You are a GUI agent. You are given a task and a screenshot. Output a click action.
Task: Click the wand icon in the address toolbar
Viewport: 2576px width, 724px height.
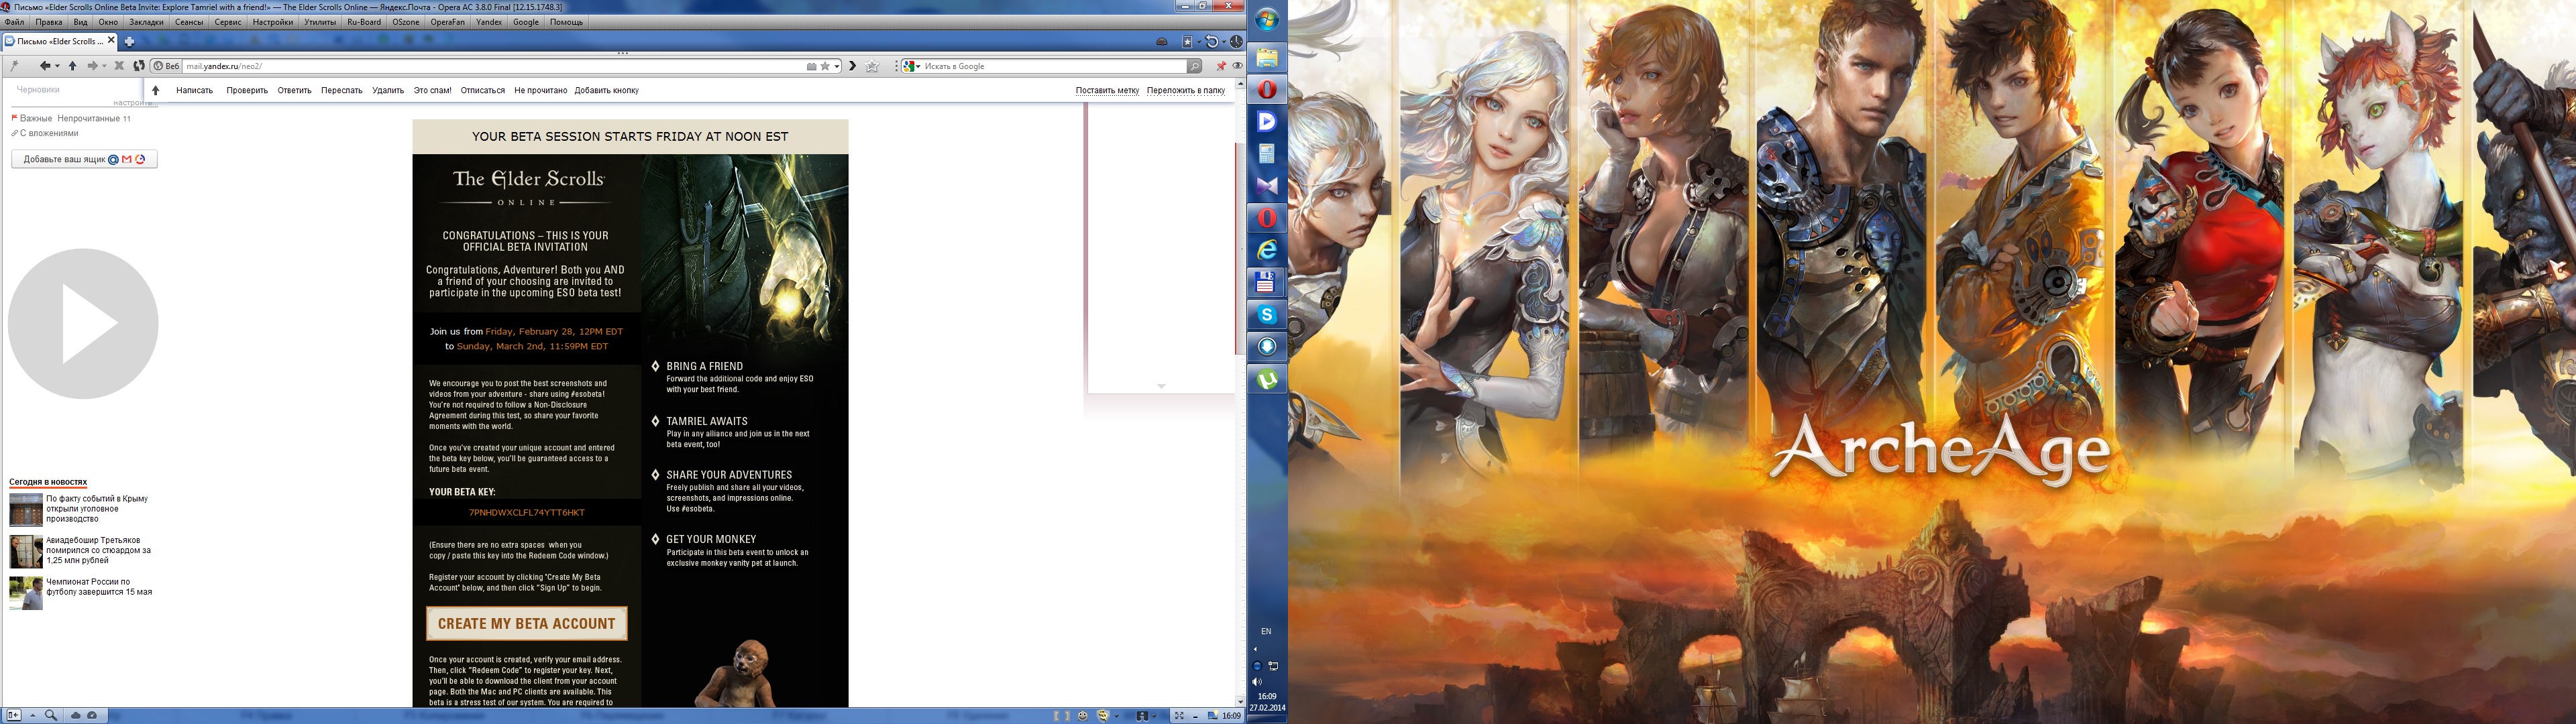point(14,66)
